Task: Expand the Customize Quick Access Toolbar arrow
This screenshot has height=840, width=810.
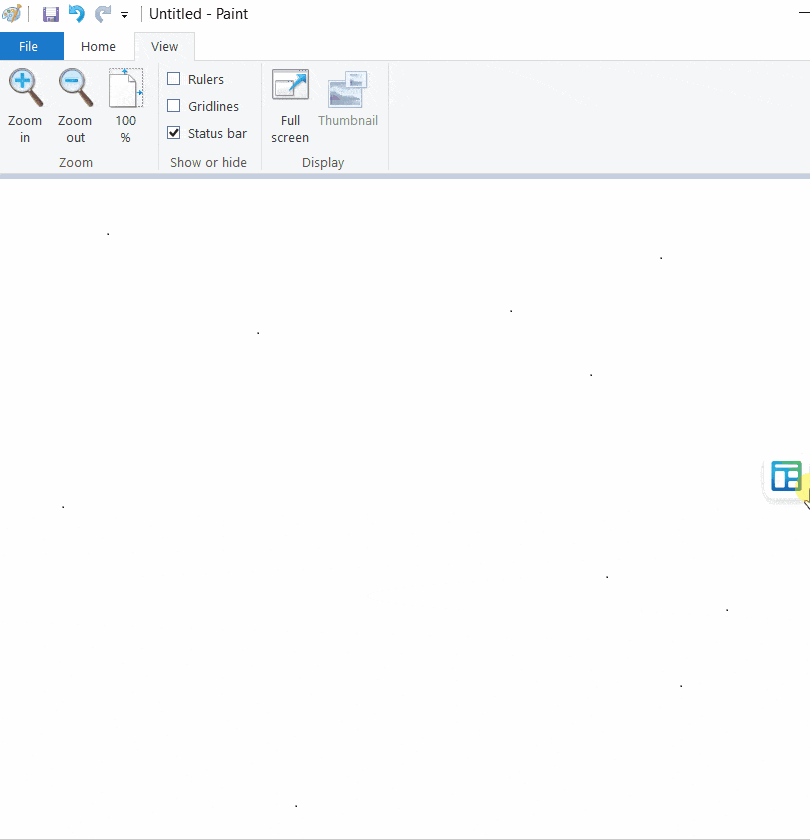Action: tap(125, 15)
